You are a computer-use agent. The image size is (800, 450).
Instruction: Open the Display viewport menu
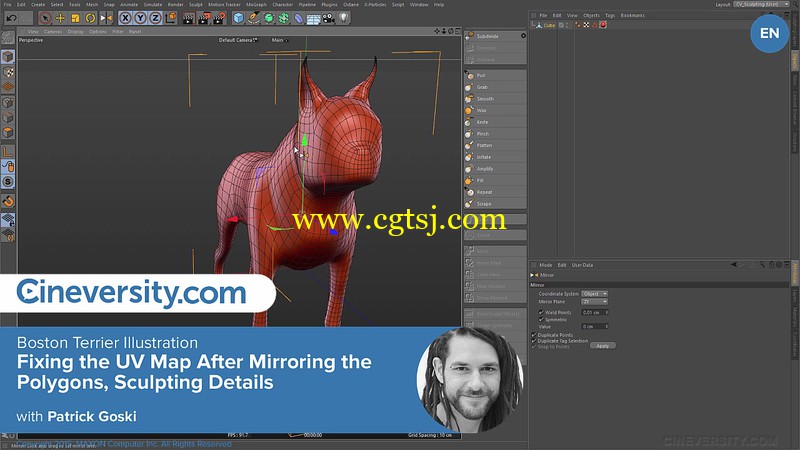pos(76,32)
